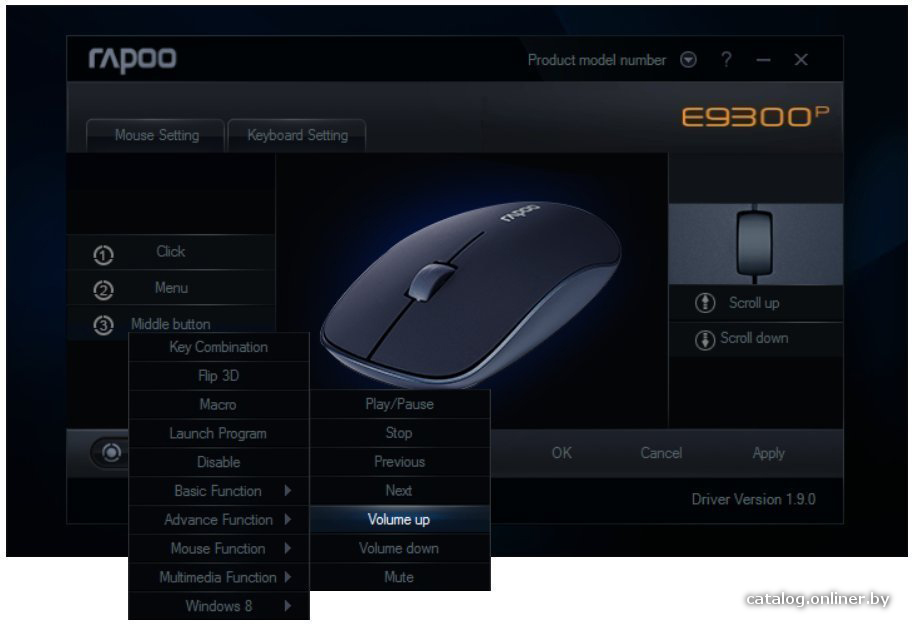Click the Apply button
This screenshot has height=624, width=912.
tap(768, 453)
